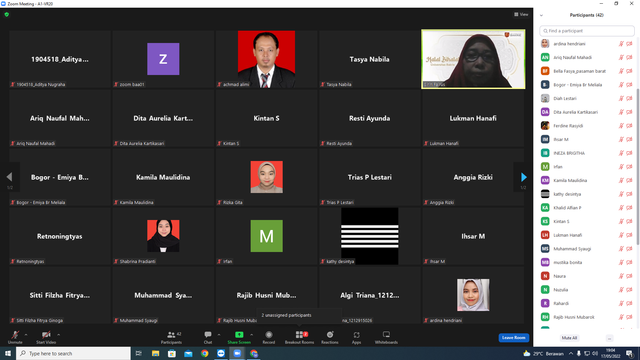Click Tasya Nabila participant tile

coord(370,59)
